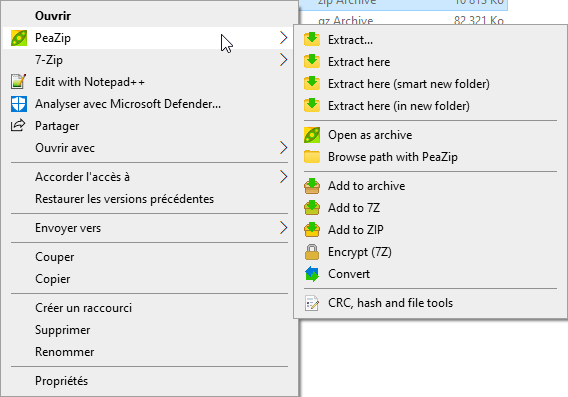Viewport: 568px width, 397px height.
Task: Select Extract here (smart new folder)
Action: tap(430, 84)
